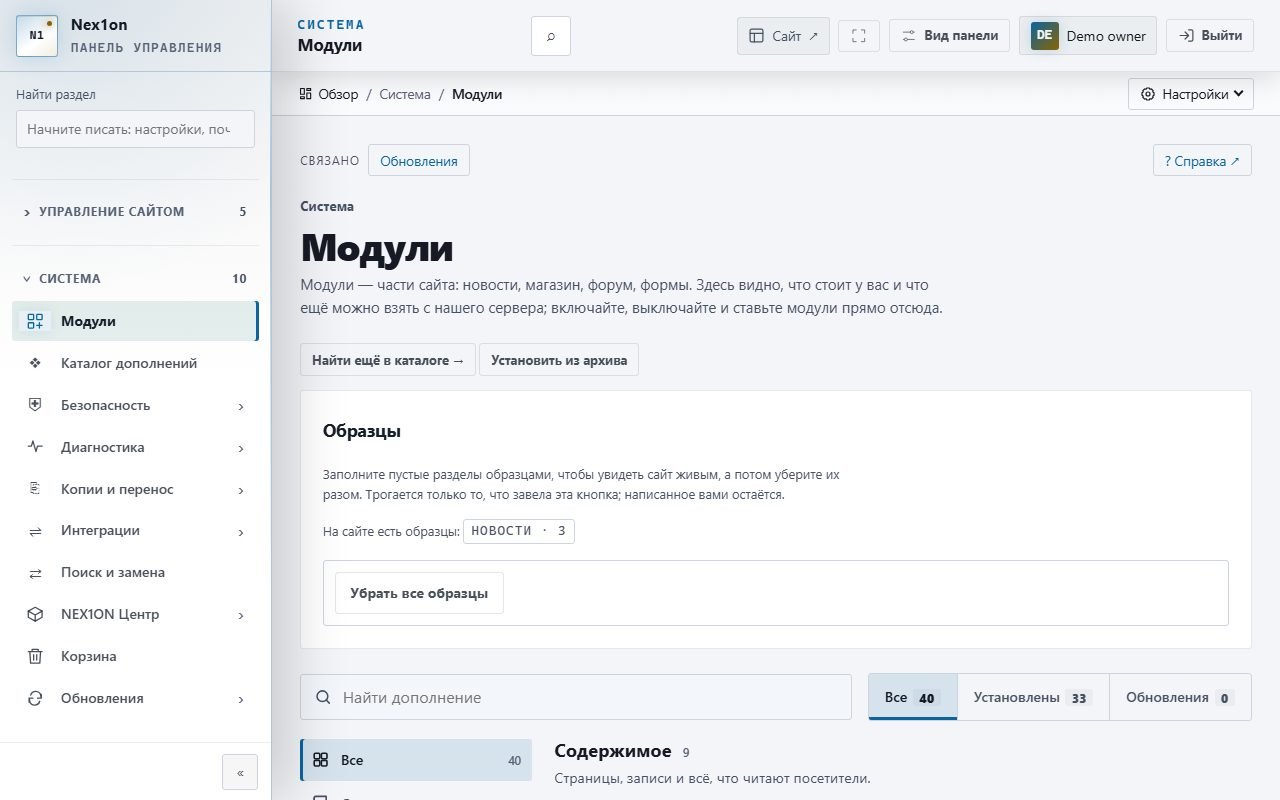Click the Выйти logout button
Viewport: 1280px width, 800px height.
[x=1210, y=36]
